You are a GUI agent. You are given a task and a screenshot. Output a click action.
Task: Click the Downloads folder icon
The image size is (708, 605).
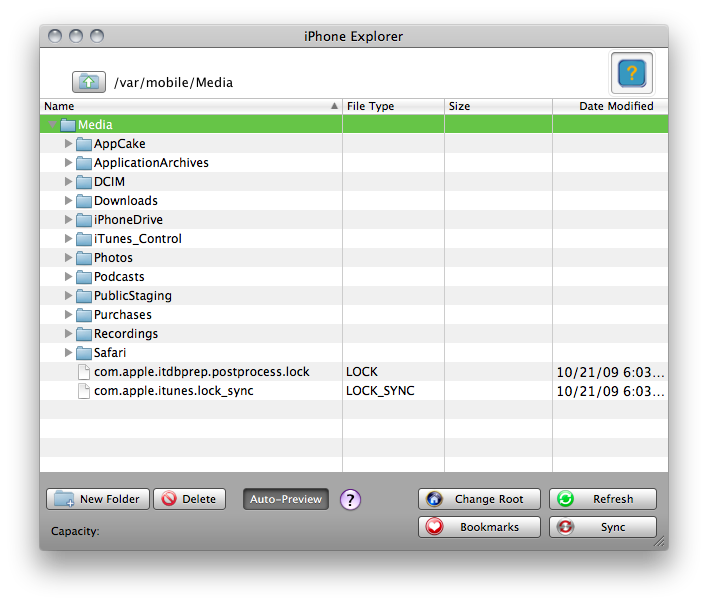pos(84,200)
